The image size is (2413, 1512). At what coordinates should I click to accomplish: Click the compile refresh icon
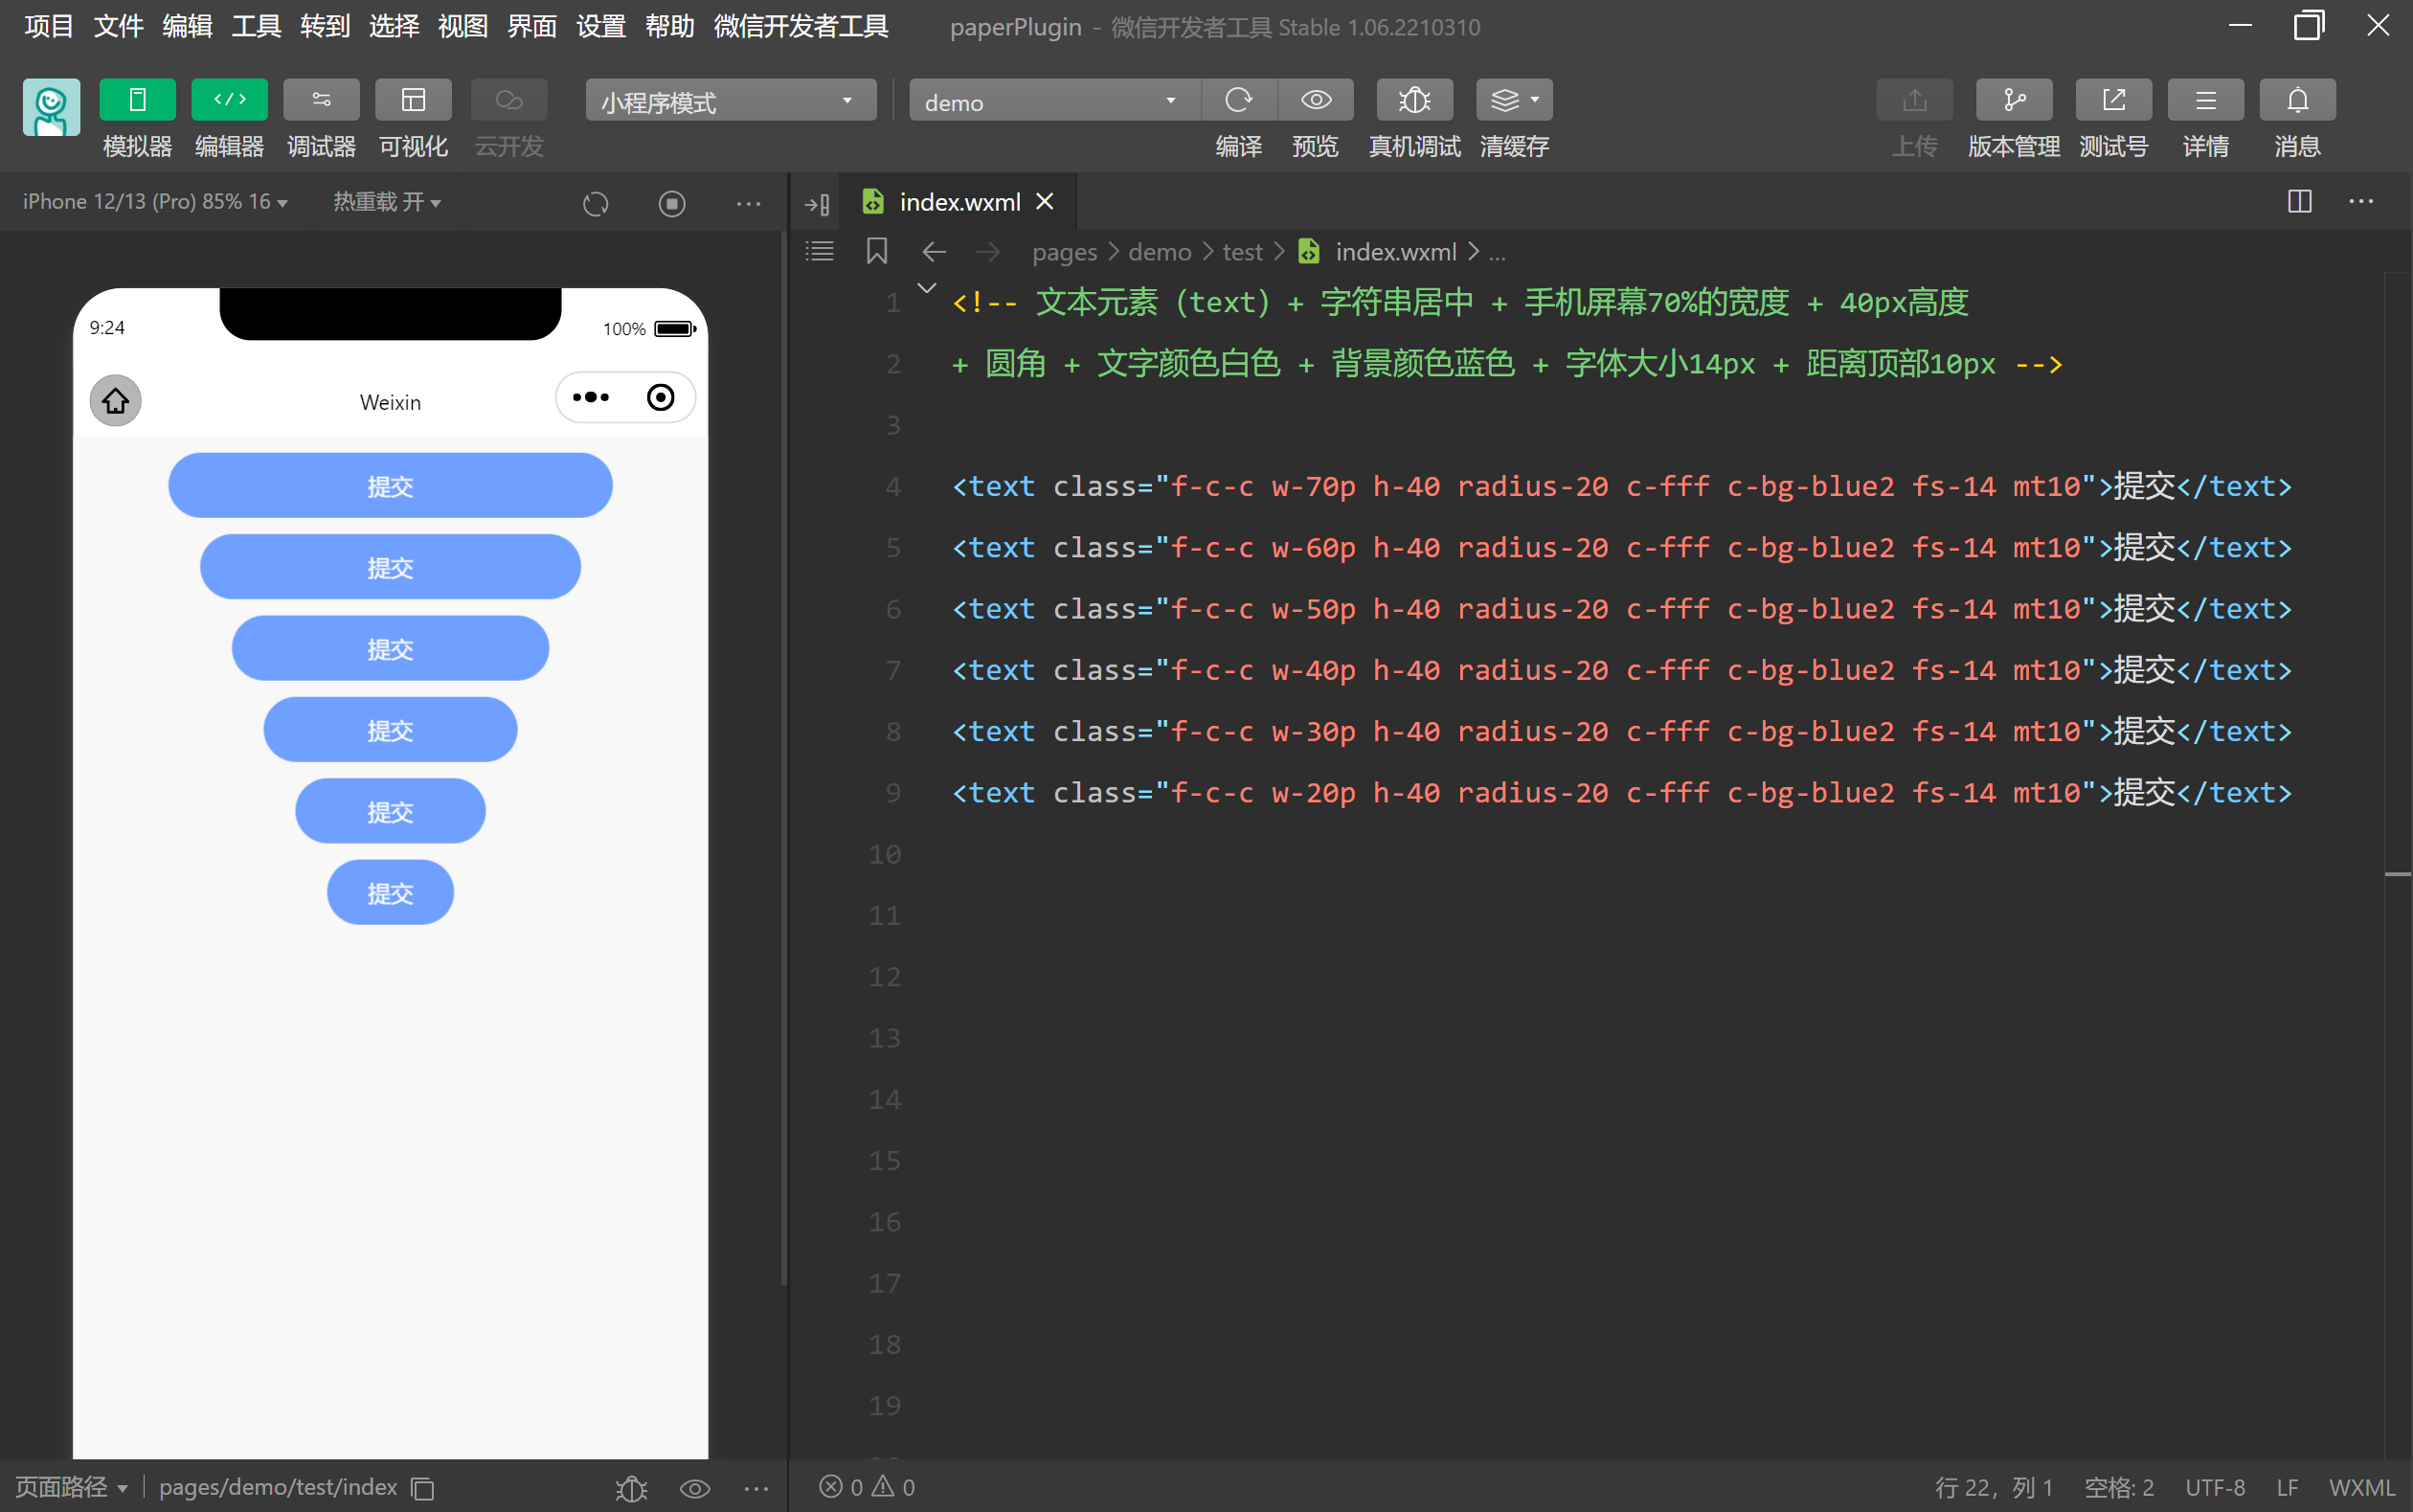1238,100
